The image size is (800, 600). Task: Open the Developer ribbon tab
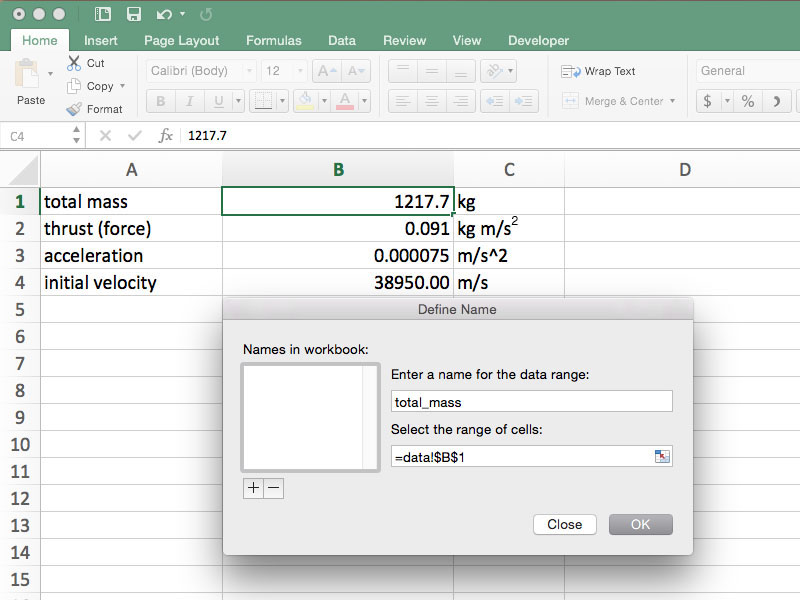point(538,41)
